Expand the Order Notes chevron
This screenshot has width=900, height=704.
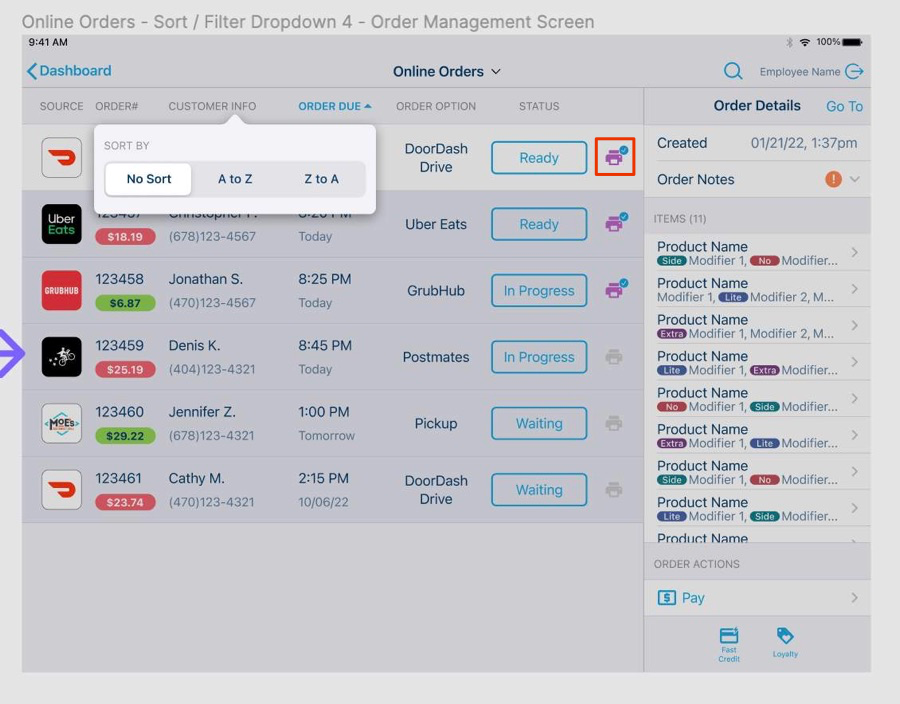[x=855, y=179]
